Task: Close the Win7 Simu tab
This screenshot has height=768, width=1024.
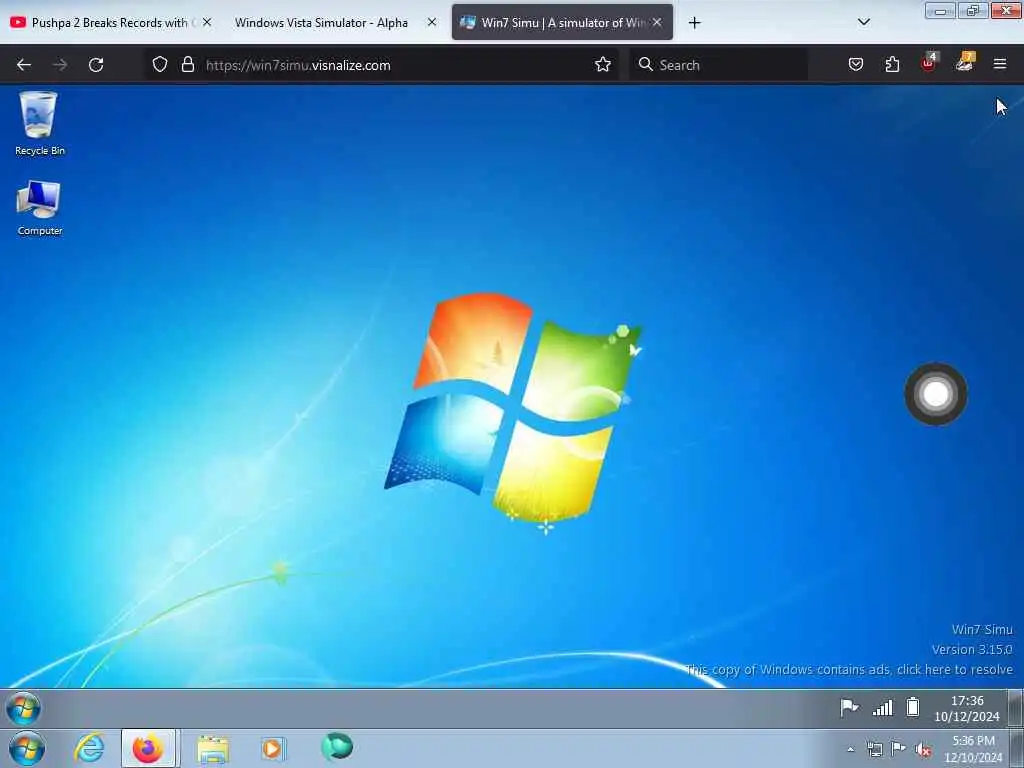Action: 657,22
